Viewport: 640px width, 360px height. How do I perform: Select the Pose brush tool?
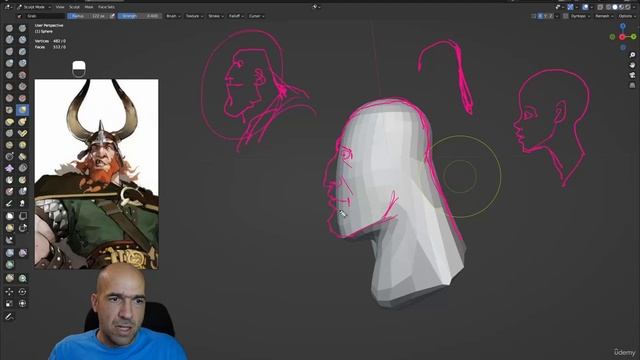coord(22,133)
